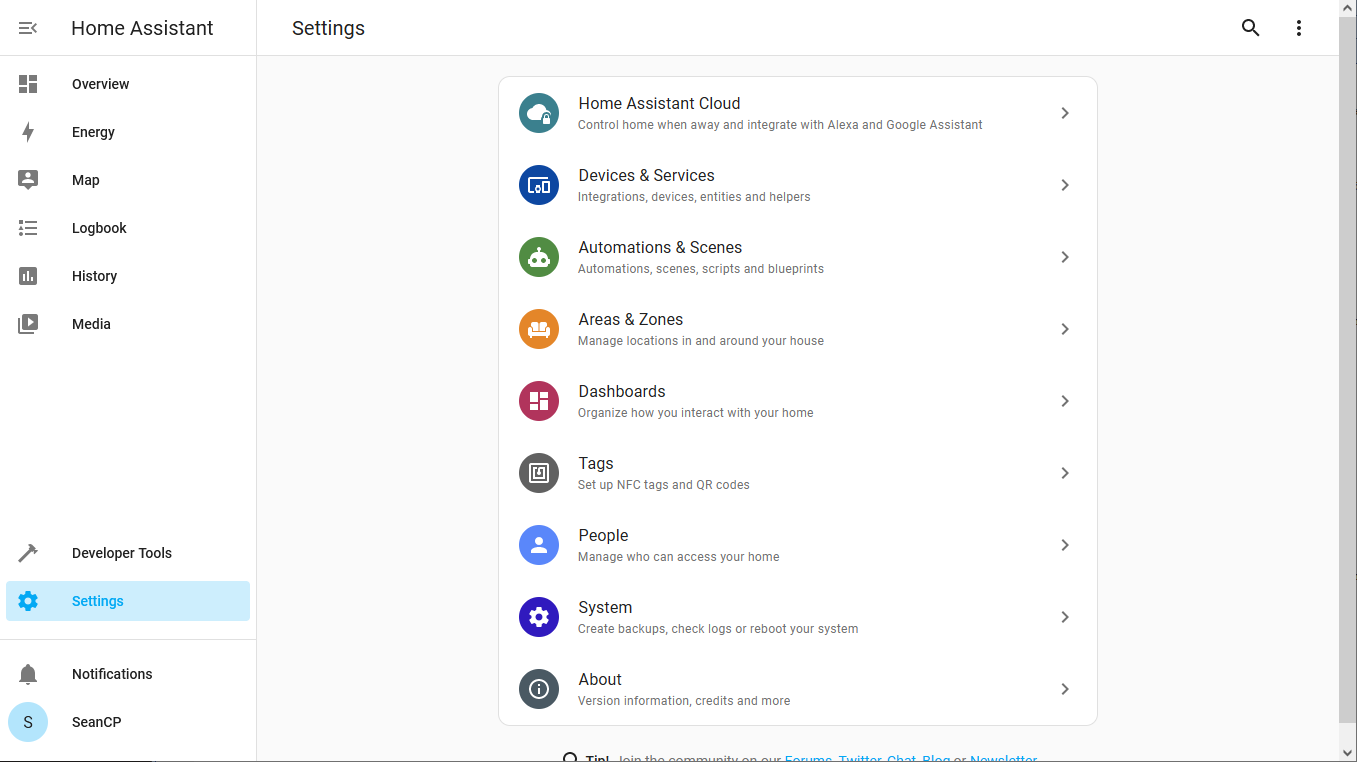Viewport: 1357px width, 762px height.
Task: Open the Map icon in the sidebar
Action: click(x=28, y=180)
